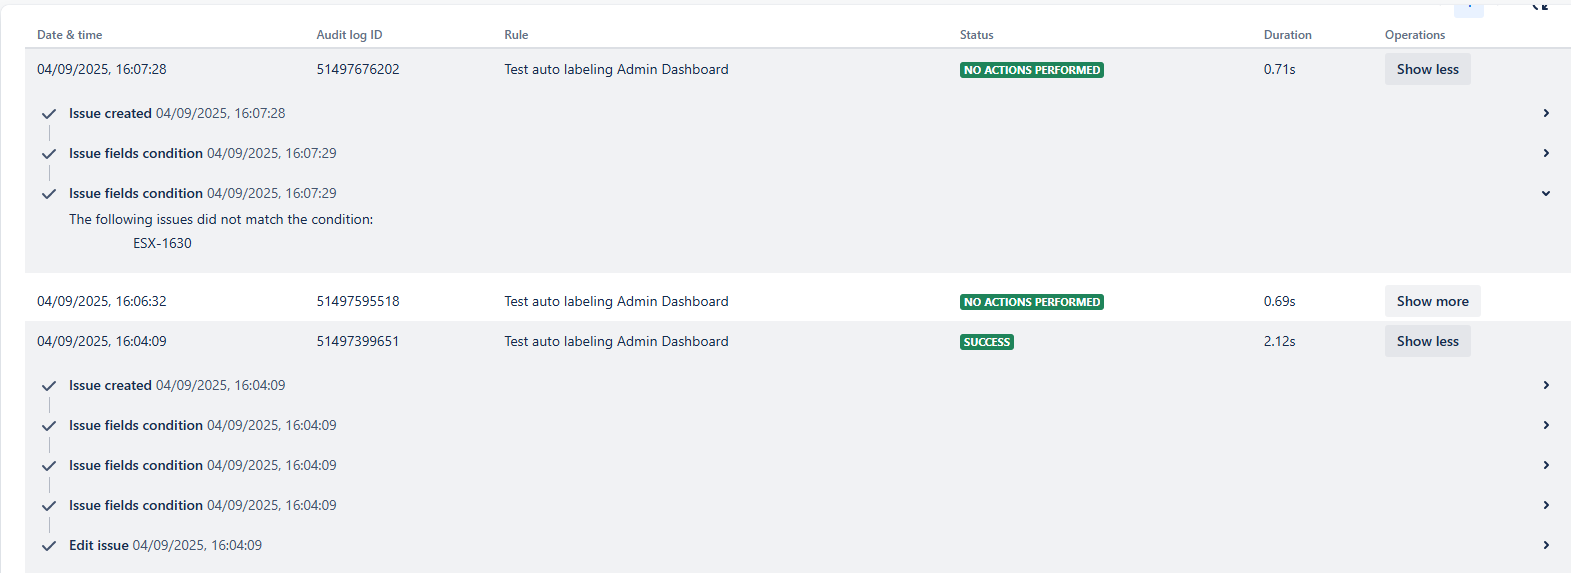Expand Issue created 16:07:28 chevron

[x=1546, y=113]
